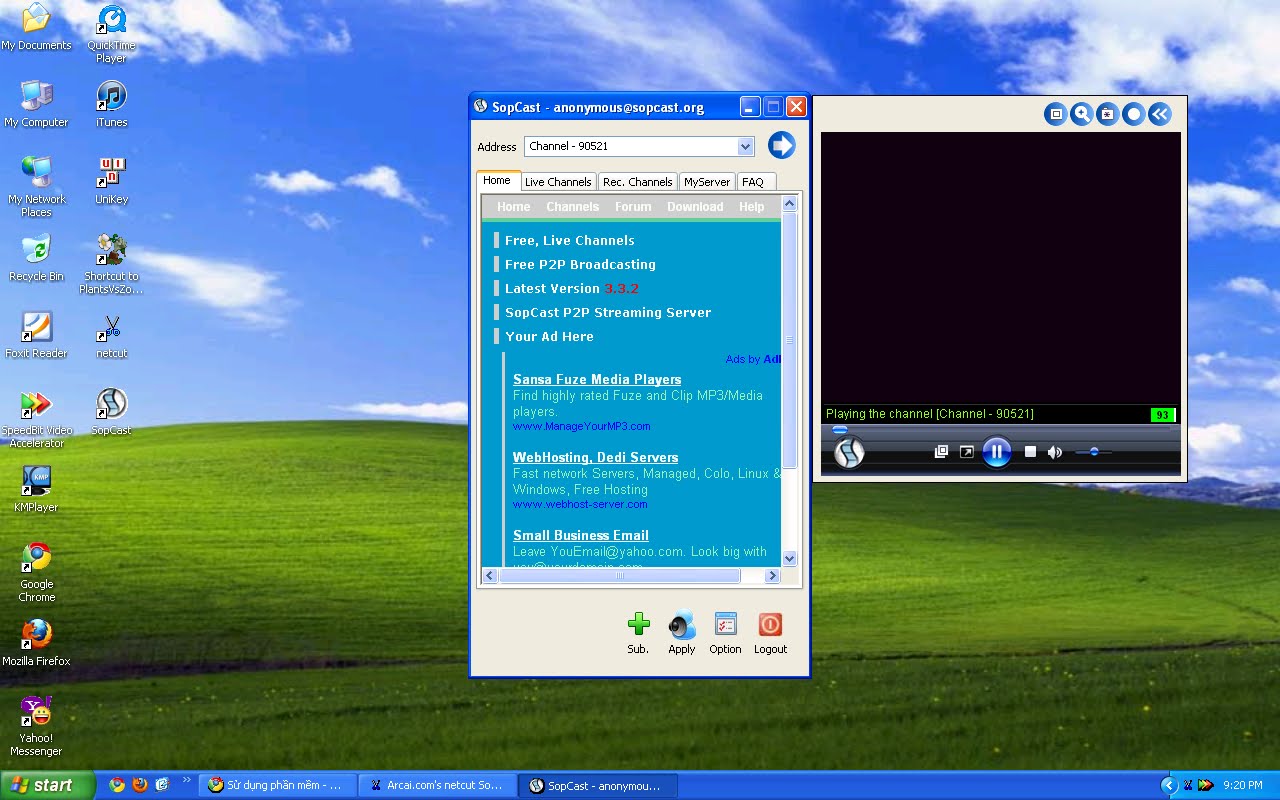The width and height of the screenshot is (1280, 800).
Task: Expand the Quick Launch overflow chevron
Action: [x=186, y=781]
